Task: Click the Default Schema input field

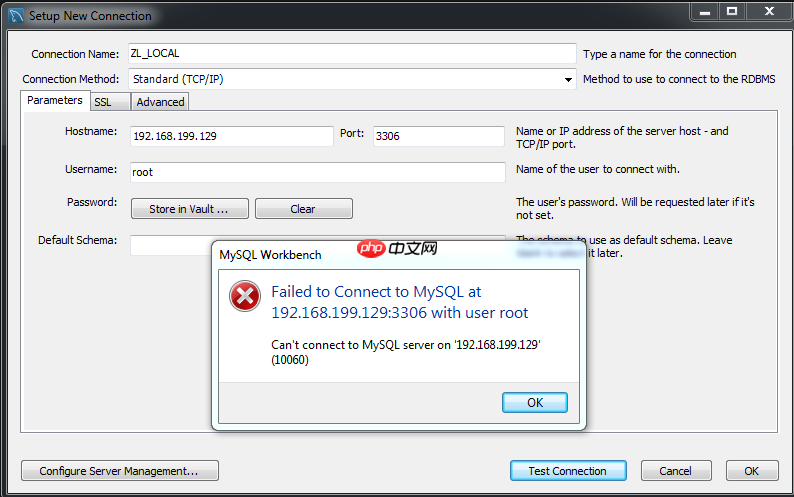Action: point(171,246)
